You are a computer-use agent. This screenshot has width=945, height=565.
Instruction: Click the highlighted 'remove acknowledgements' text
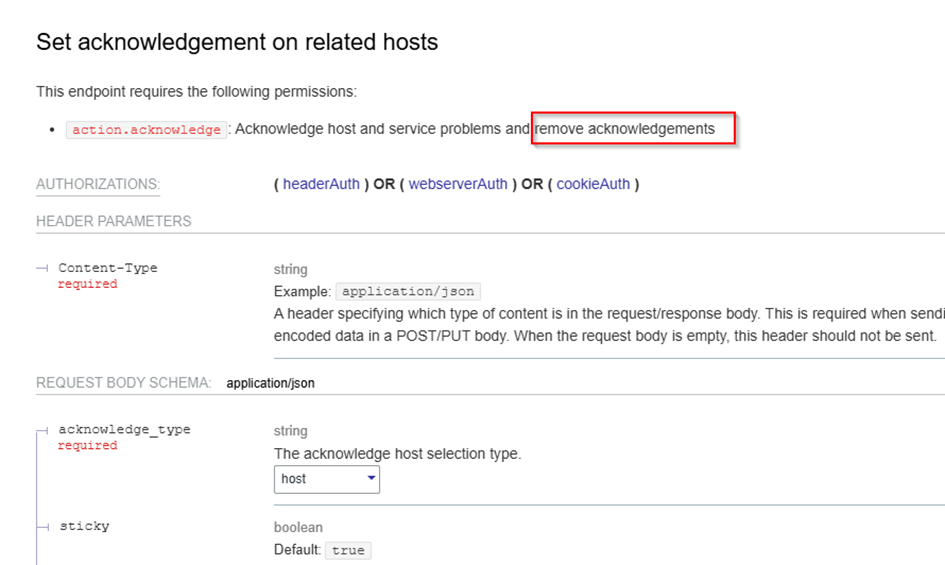[x=625, y=129]
